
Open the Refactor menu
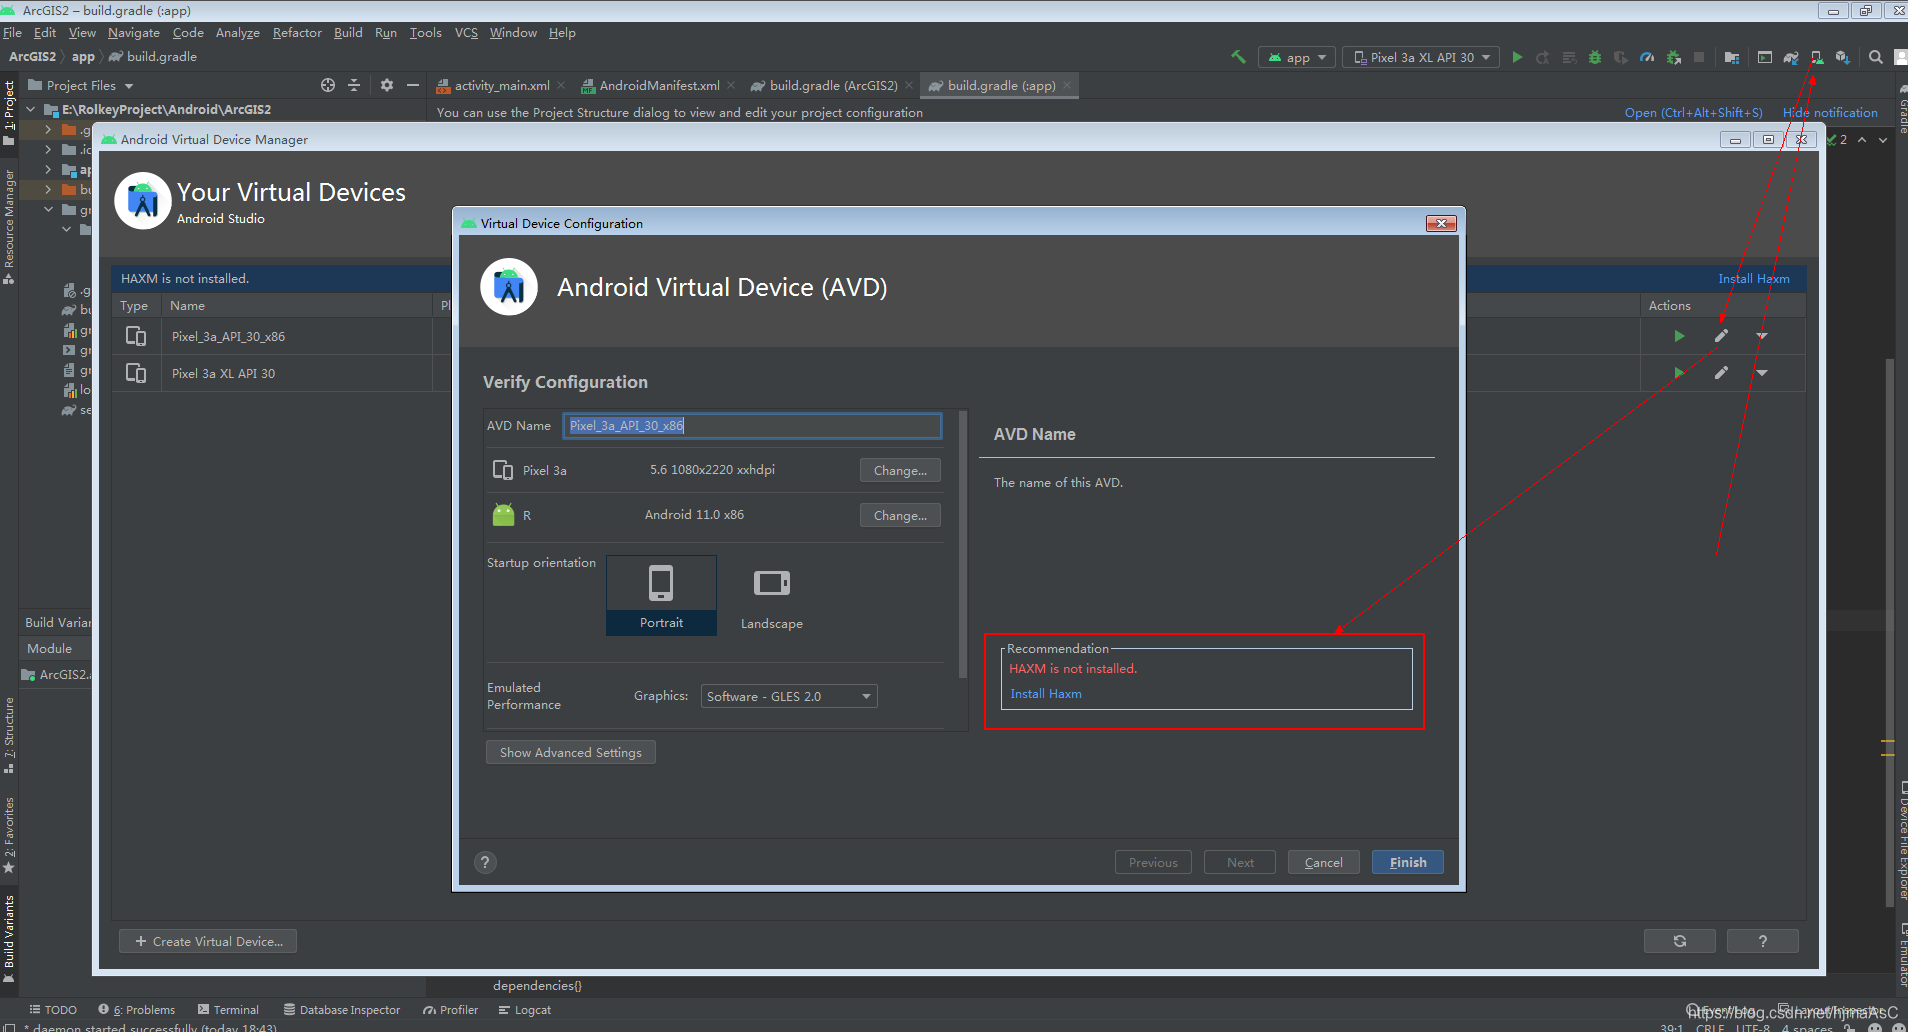(x=297, y=33)
